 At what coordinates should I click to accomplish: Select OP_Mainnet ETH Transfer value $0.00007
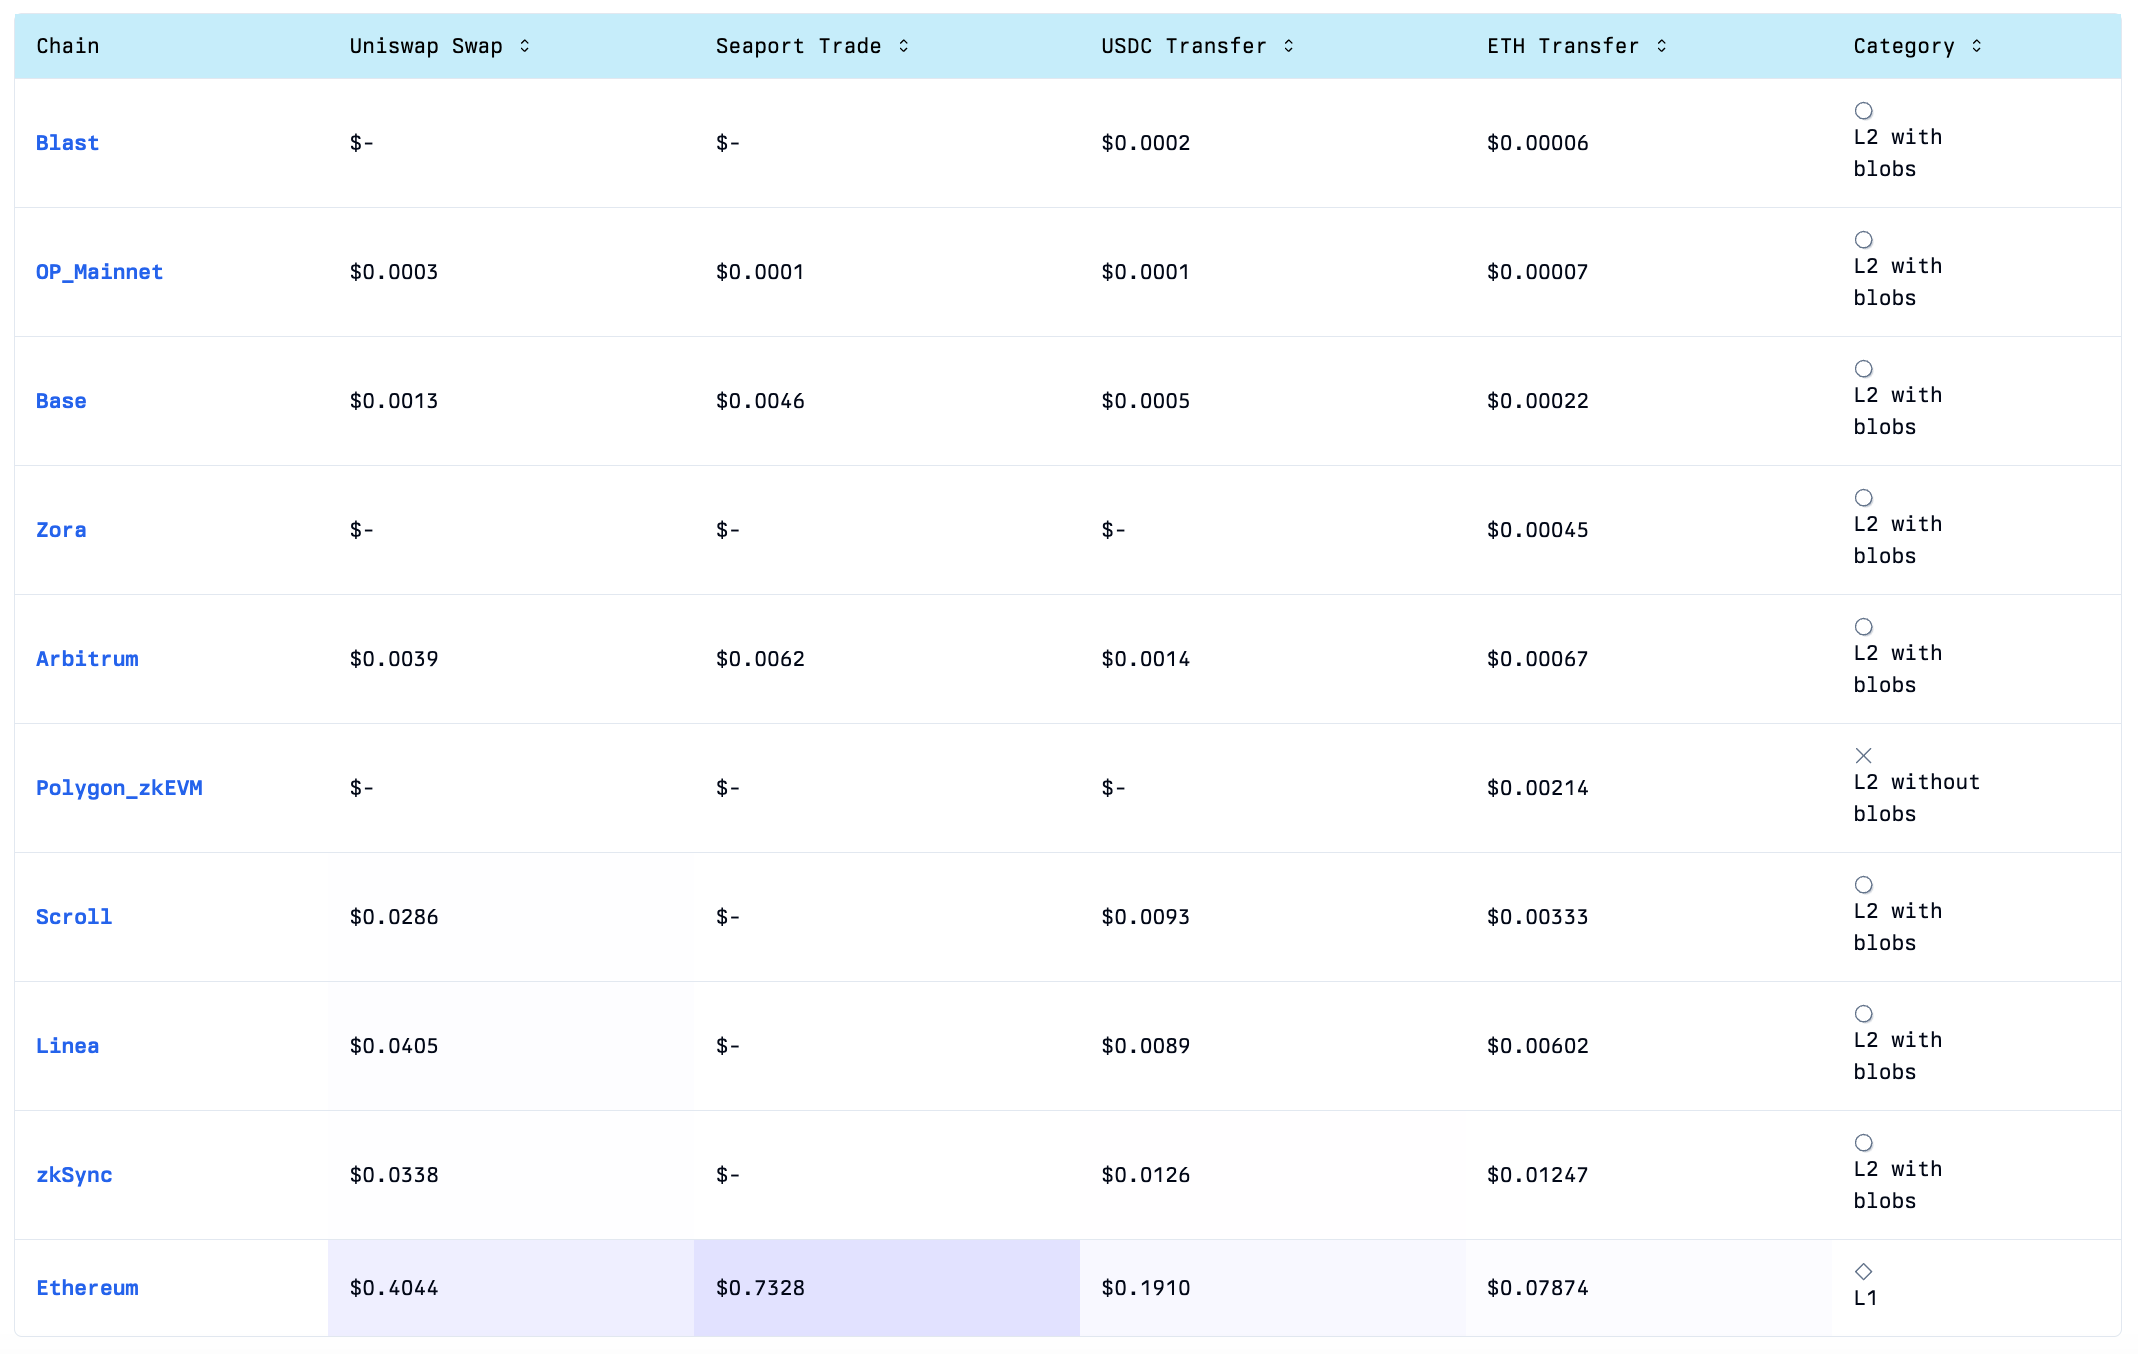coord(1537,272)
